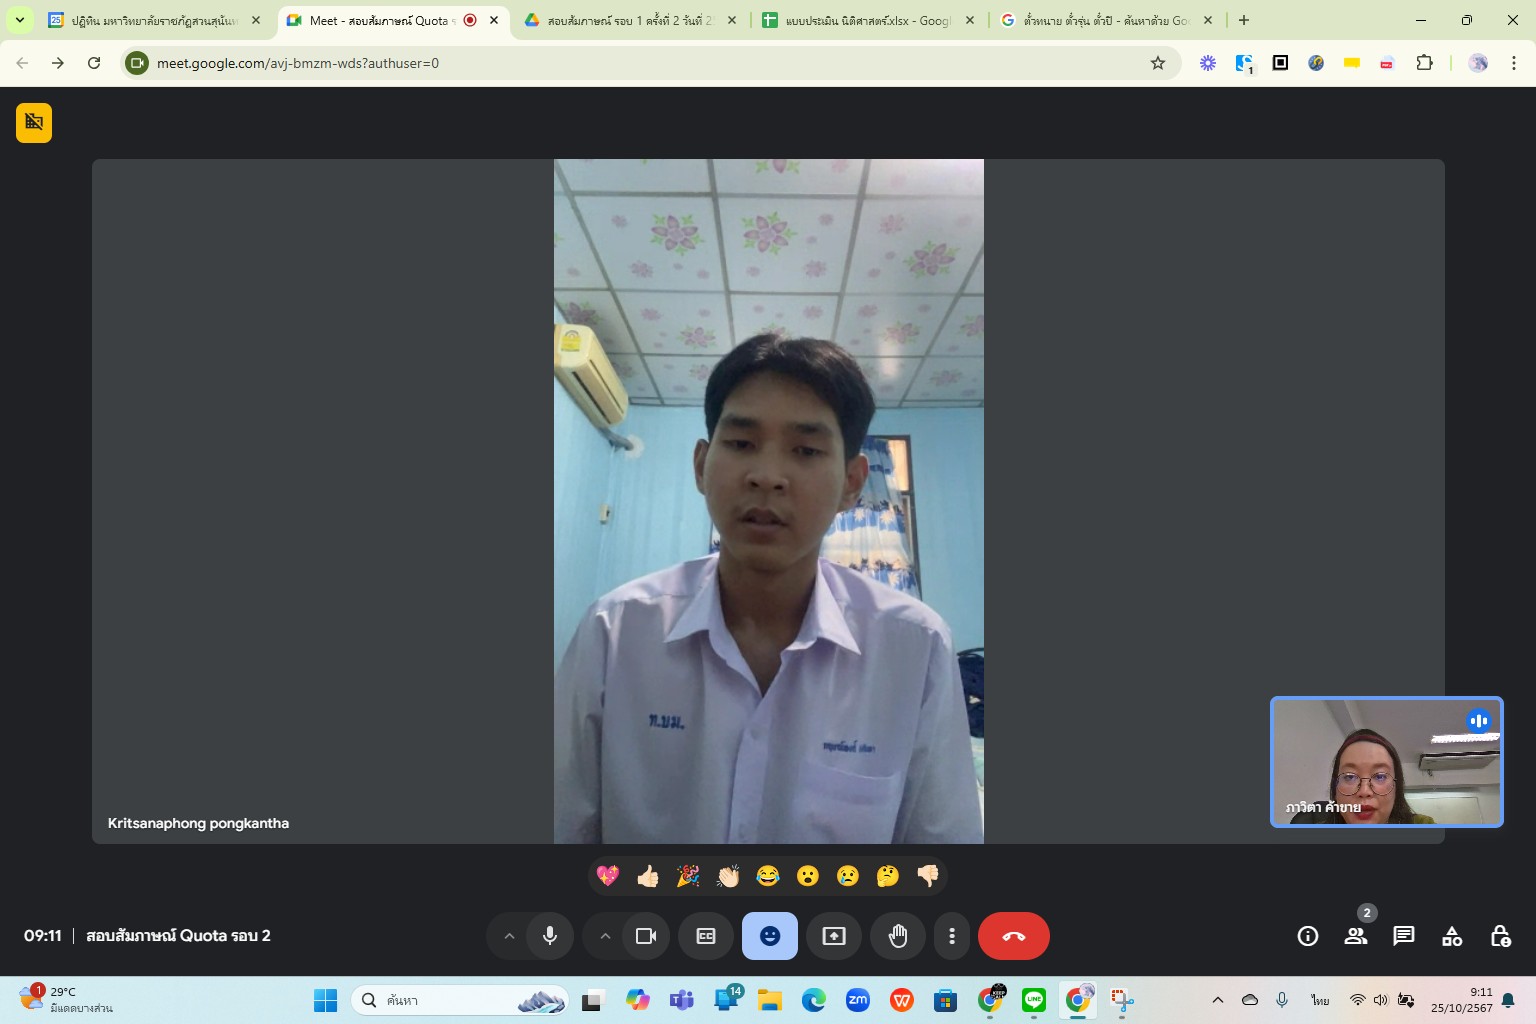Raise hand in the meeting
Viewport: 1536px width, 1024px height.
[897, 936]
